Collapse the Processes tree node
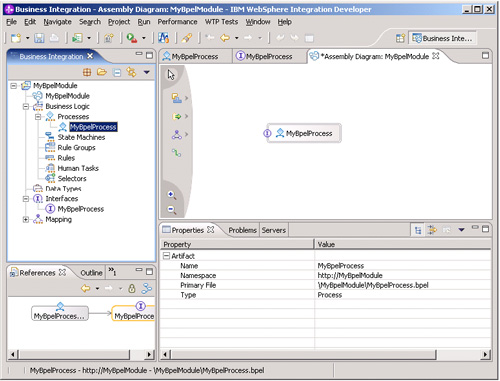 click(38, 117)
